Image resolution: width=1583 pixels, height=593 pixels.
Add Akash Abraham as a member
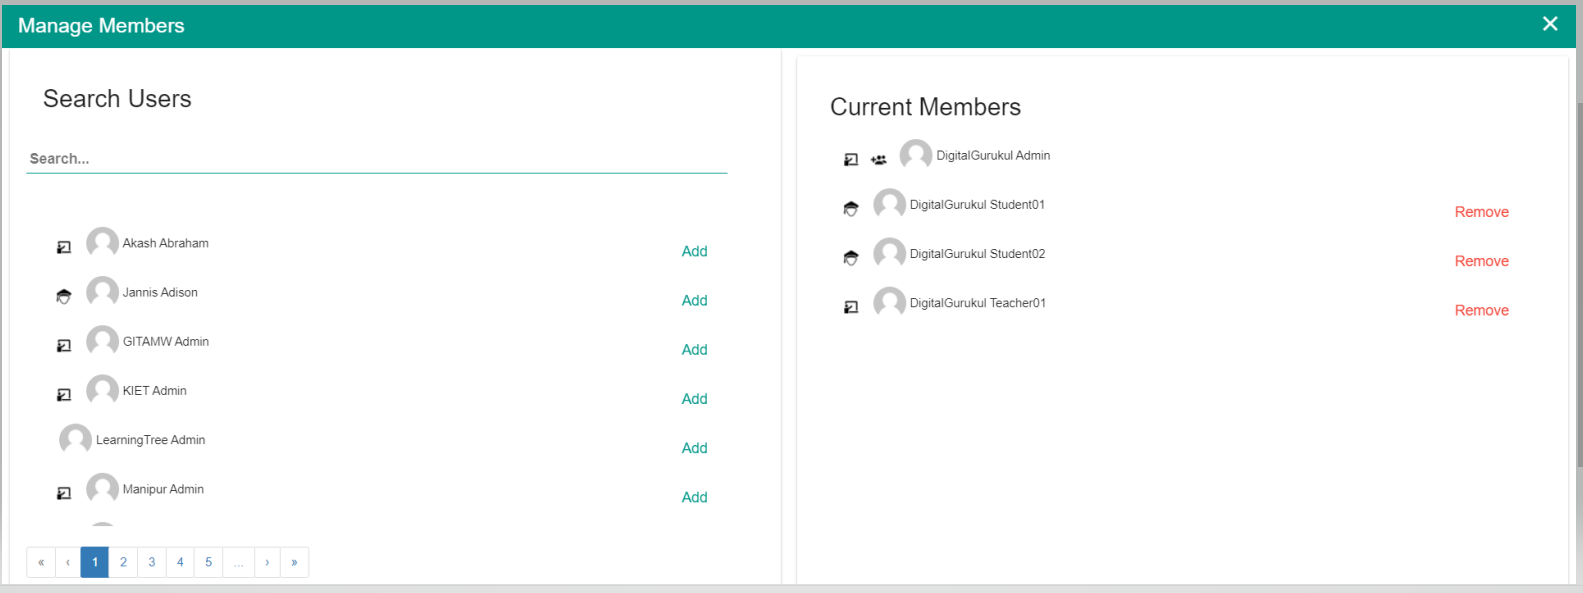pyautogui.click(x=694, y=251)
